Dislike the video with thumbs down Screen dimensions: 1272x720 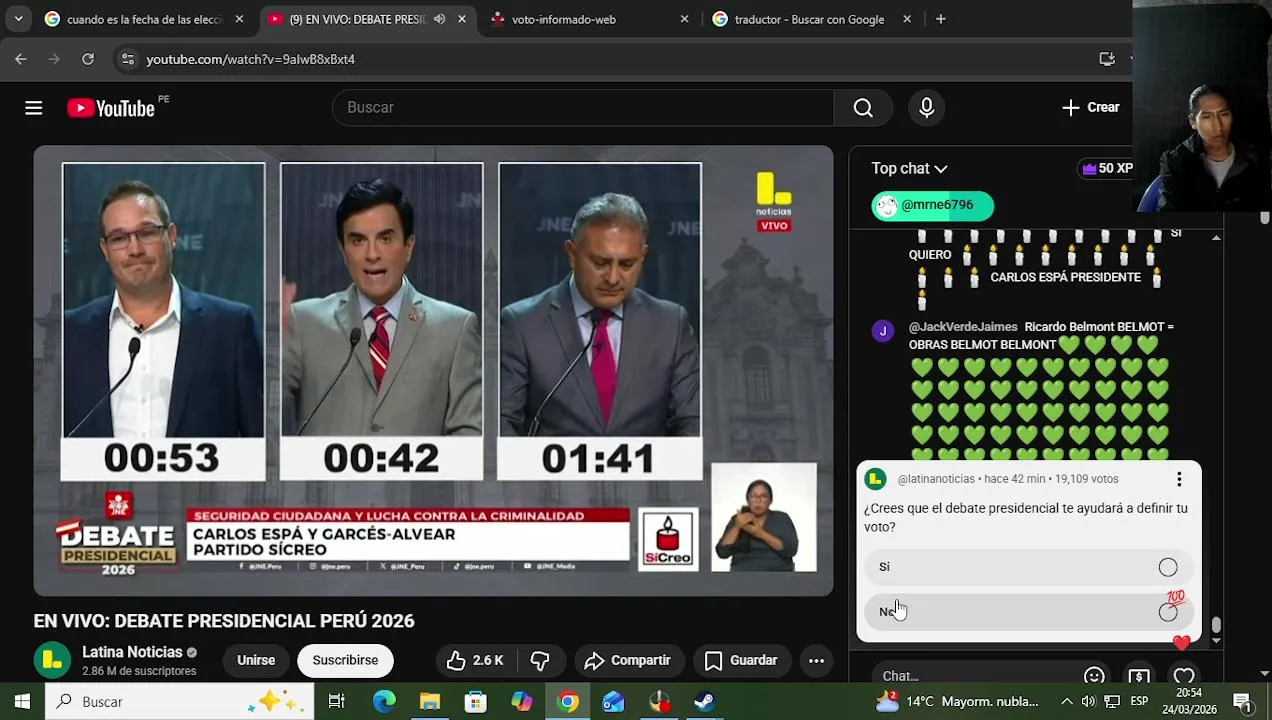[x=540, y=660]
